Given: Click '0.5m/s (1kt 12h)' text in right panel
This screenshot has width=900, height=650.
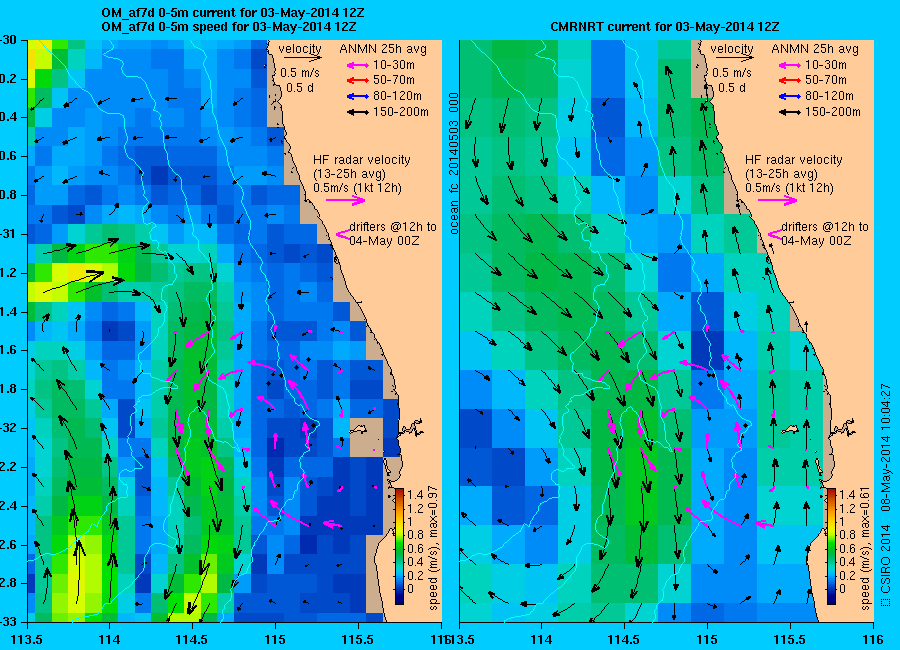Looking at the screenshot, I should coord(790,188).
